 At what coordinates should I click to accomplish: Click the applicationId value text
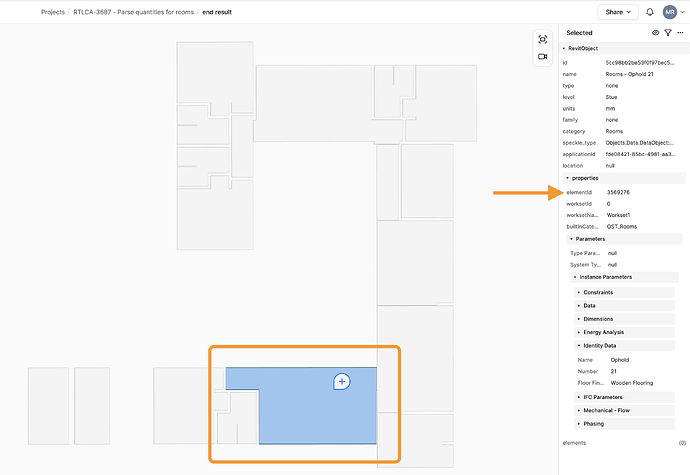(640, 155)
